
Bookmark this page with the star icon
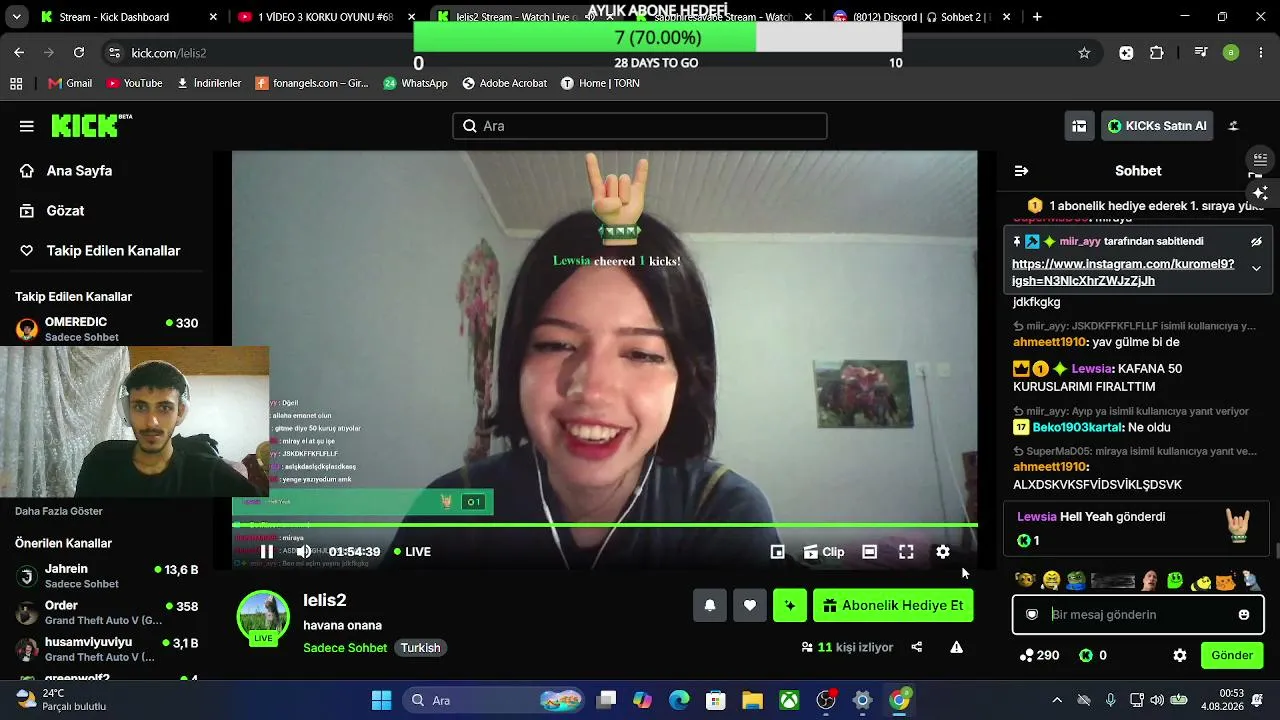pyautogui.click(x=1084, y=53)
